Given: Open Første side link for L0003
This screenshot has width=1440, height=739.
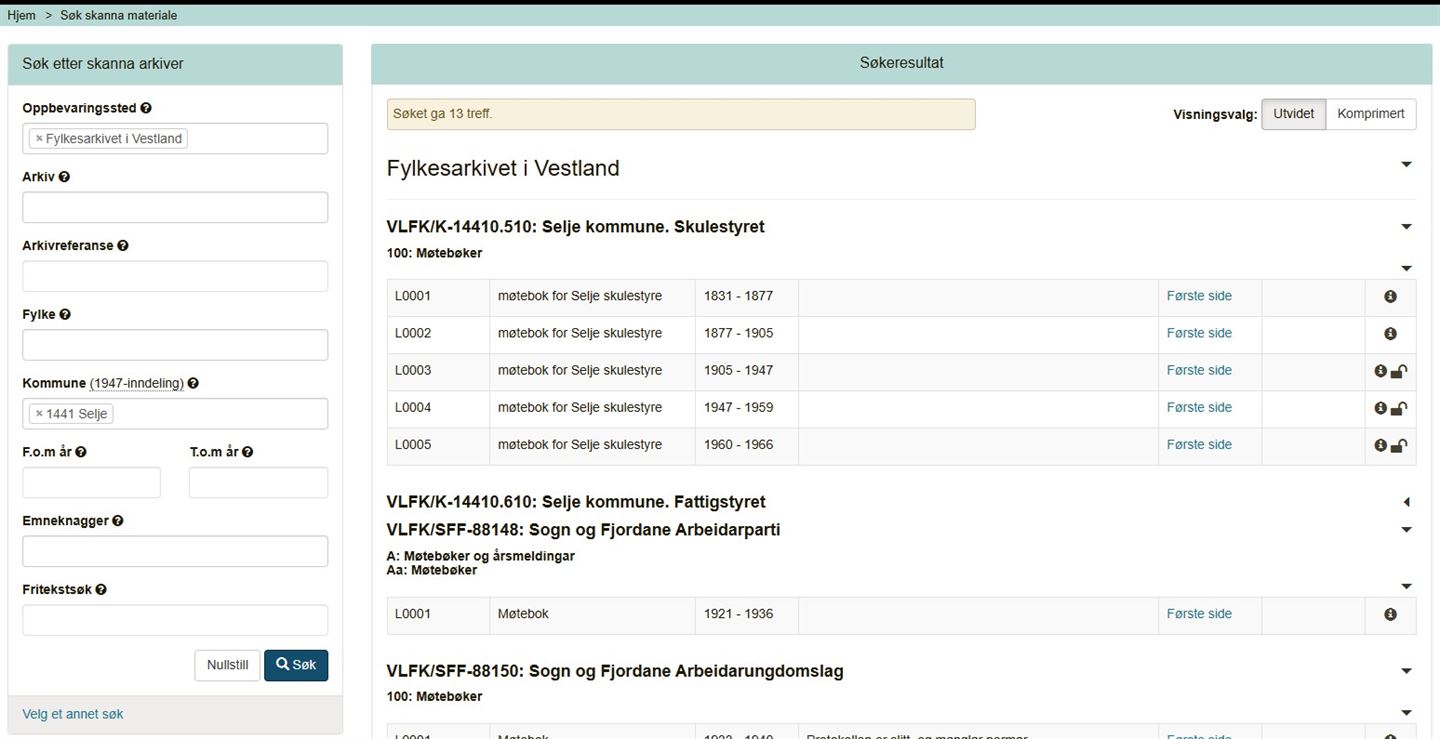Looking at the screenshot, I should [1199, 370].
